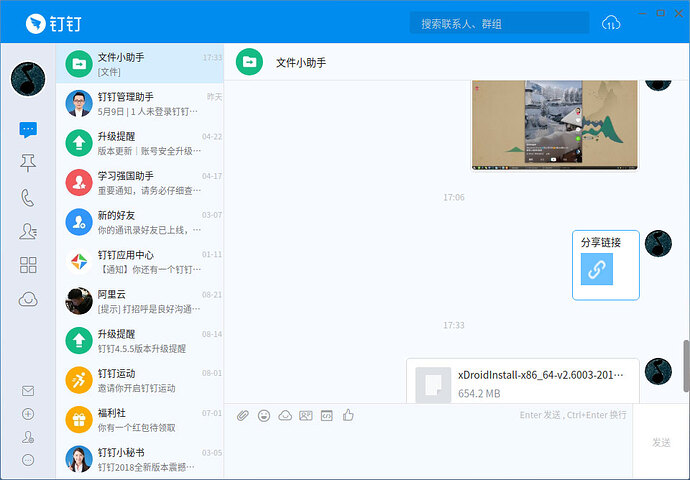
Task: Open the cloud drive icon in sidebar
Action: (x=28, y=299)
